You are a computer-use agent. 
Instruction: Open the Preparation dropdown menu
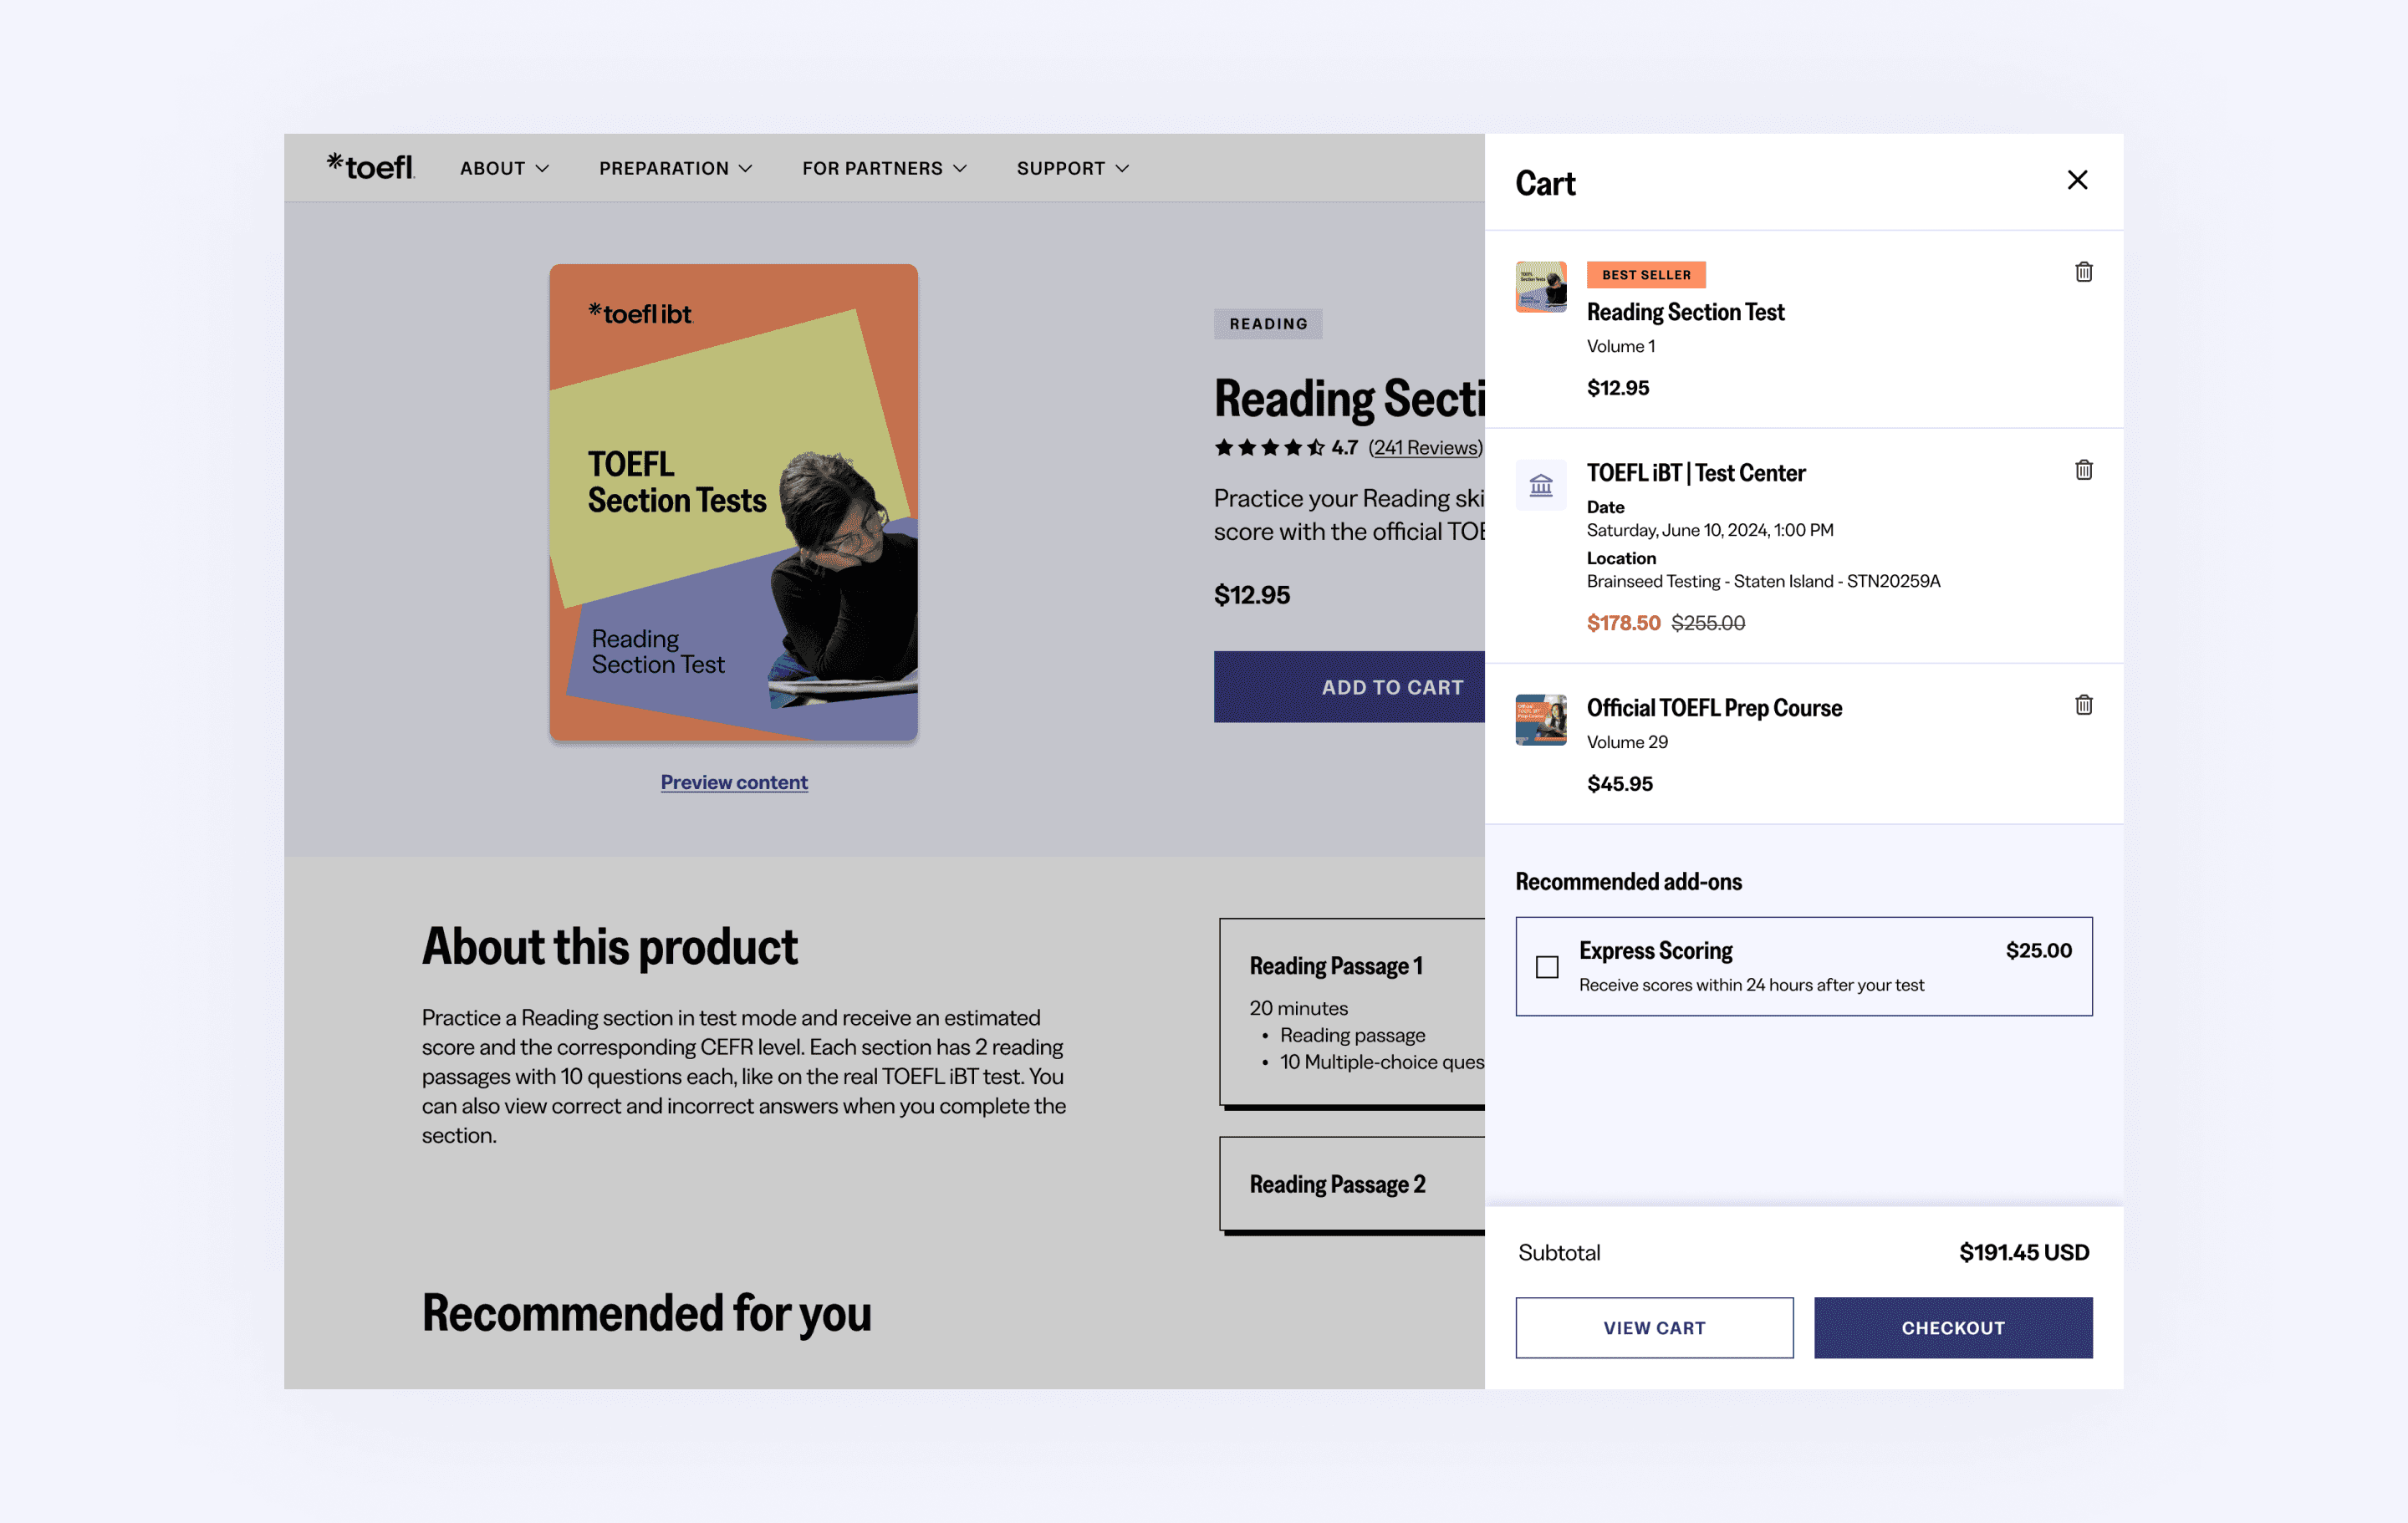point(675,168)
